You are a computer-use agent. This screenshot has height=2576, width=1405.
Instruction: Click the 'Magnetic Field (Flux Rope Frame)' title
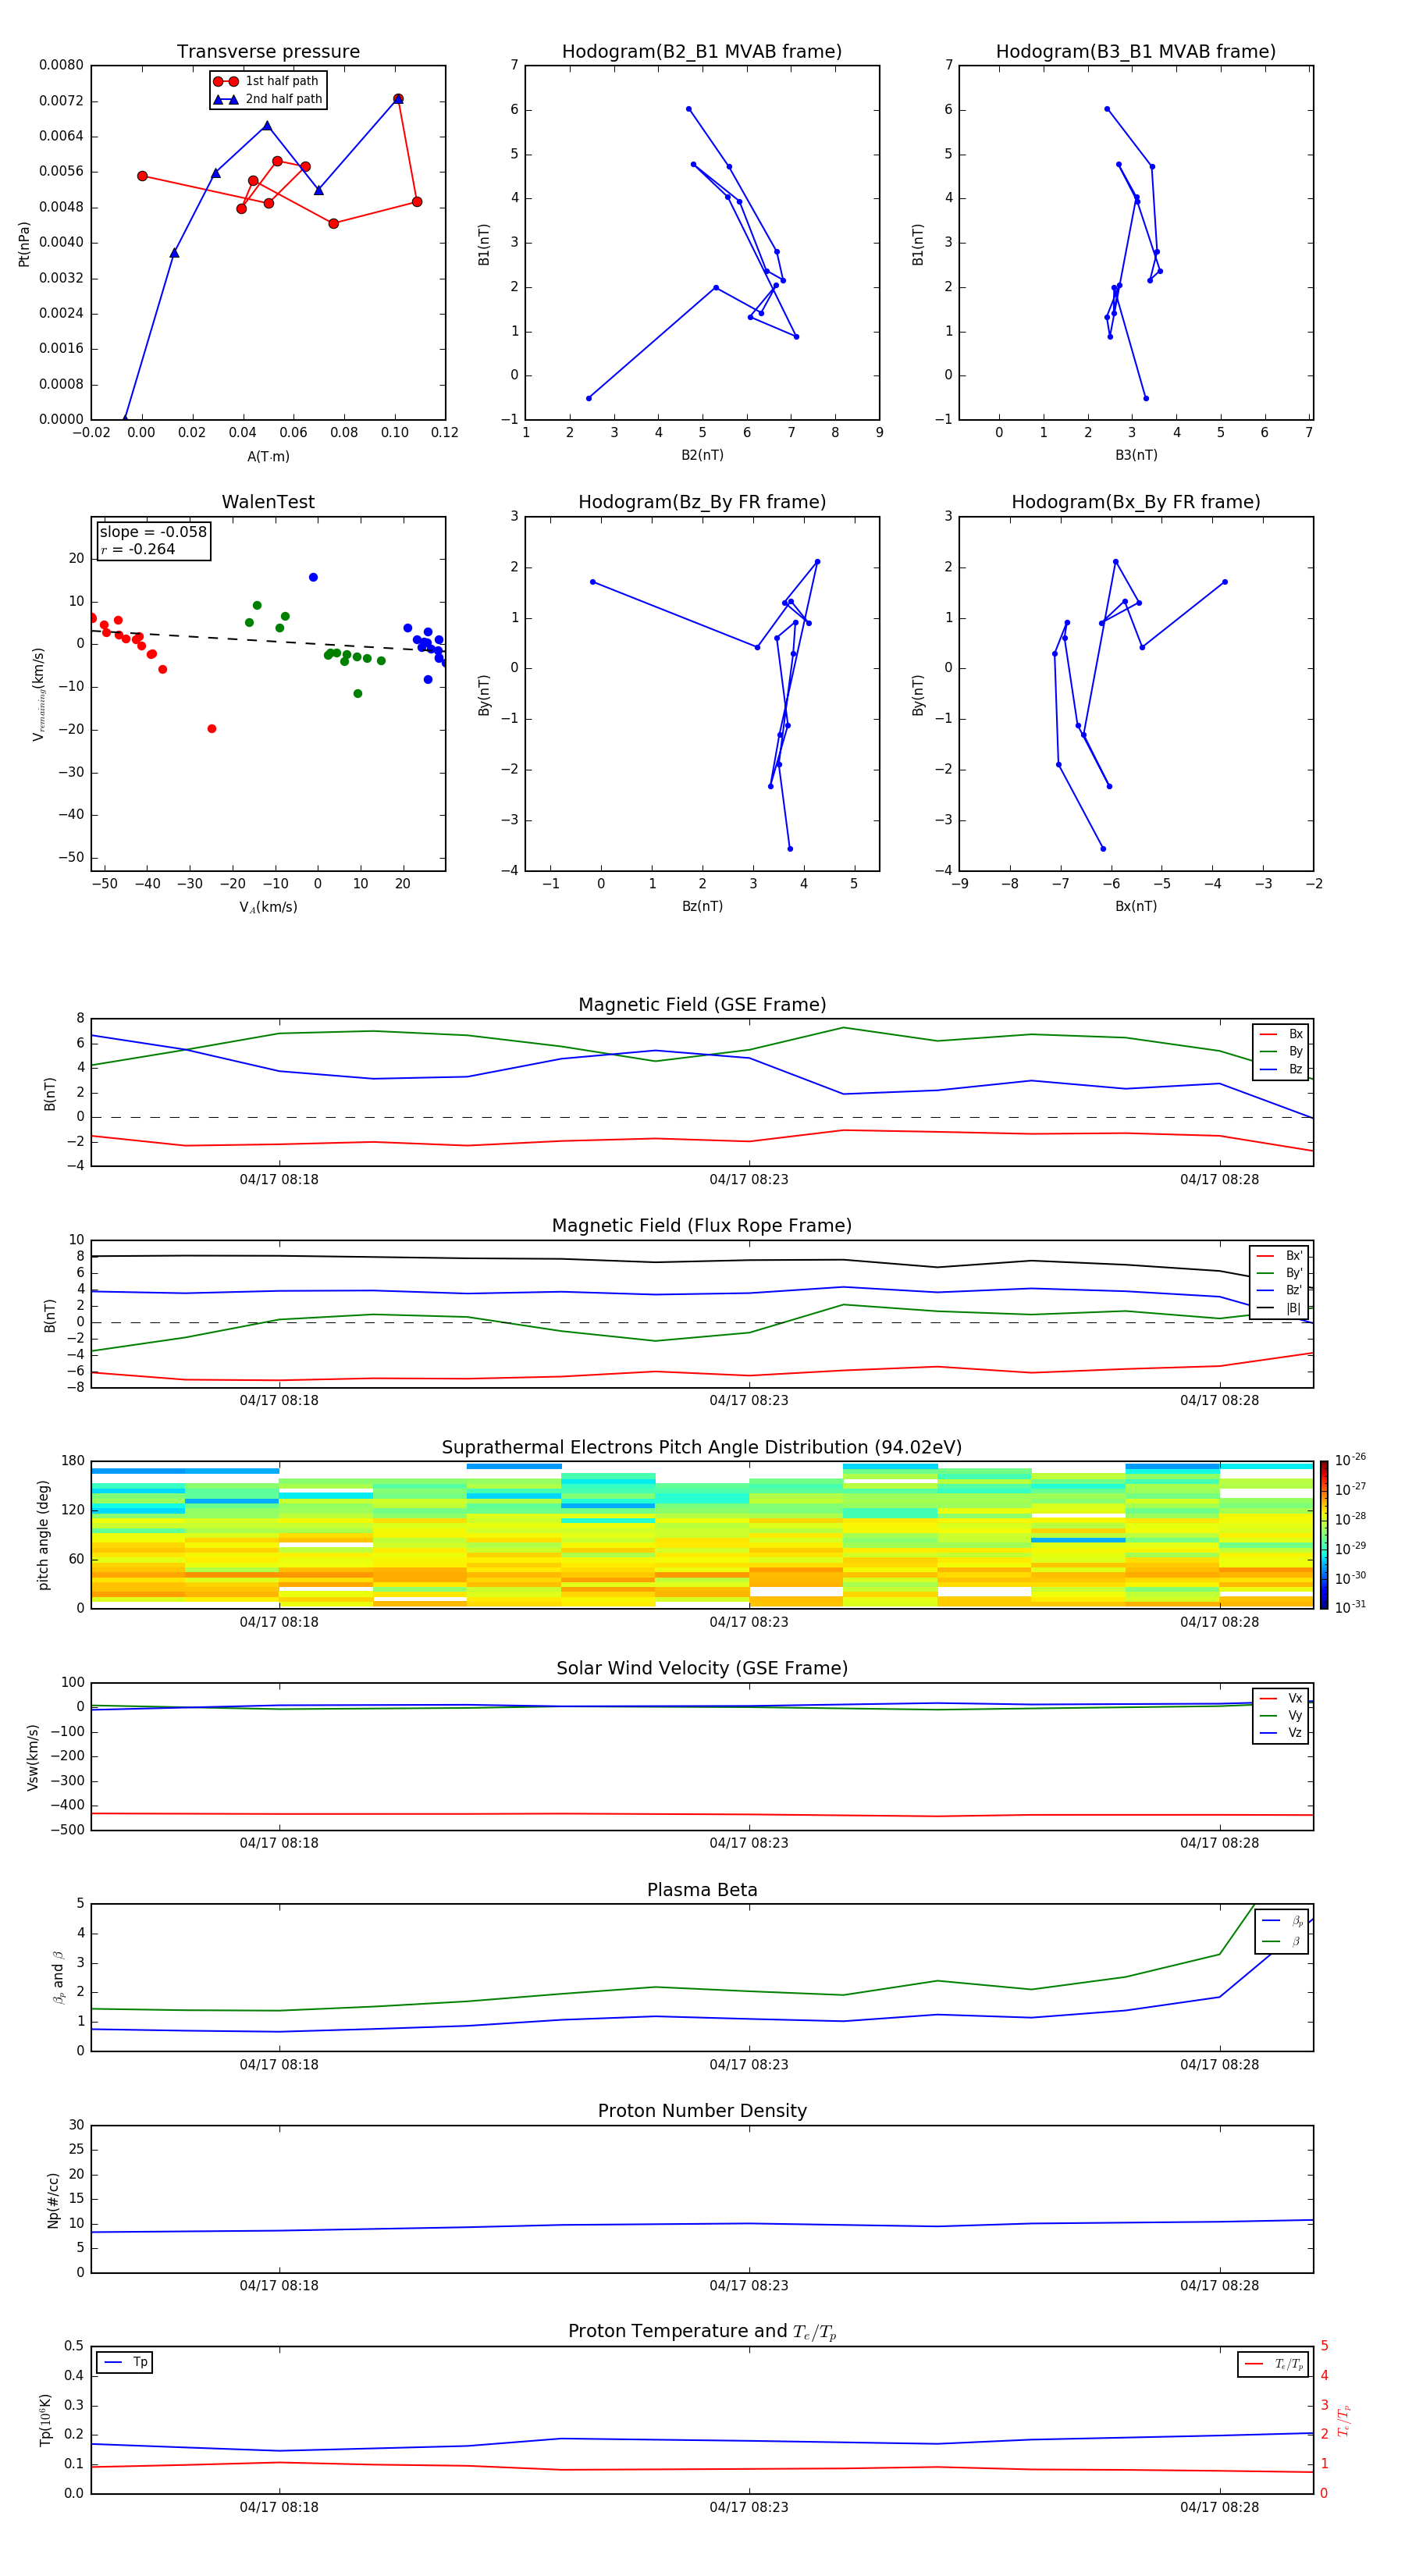[x=702, y=1226]
